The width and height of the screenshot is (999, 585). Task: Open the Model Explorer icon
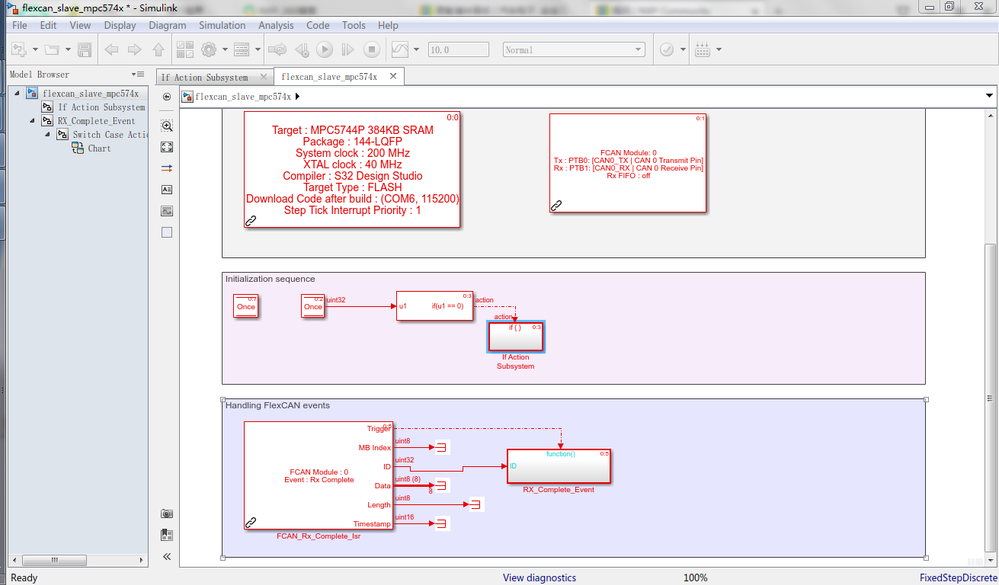pyautogui.click(x=241, y=49)
